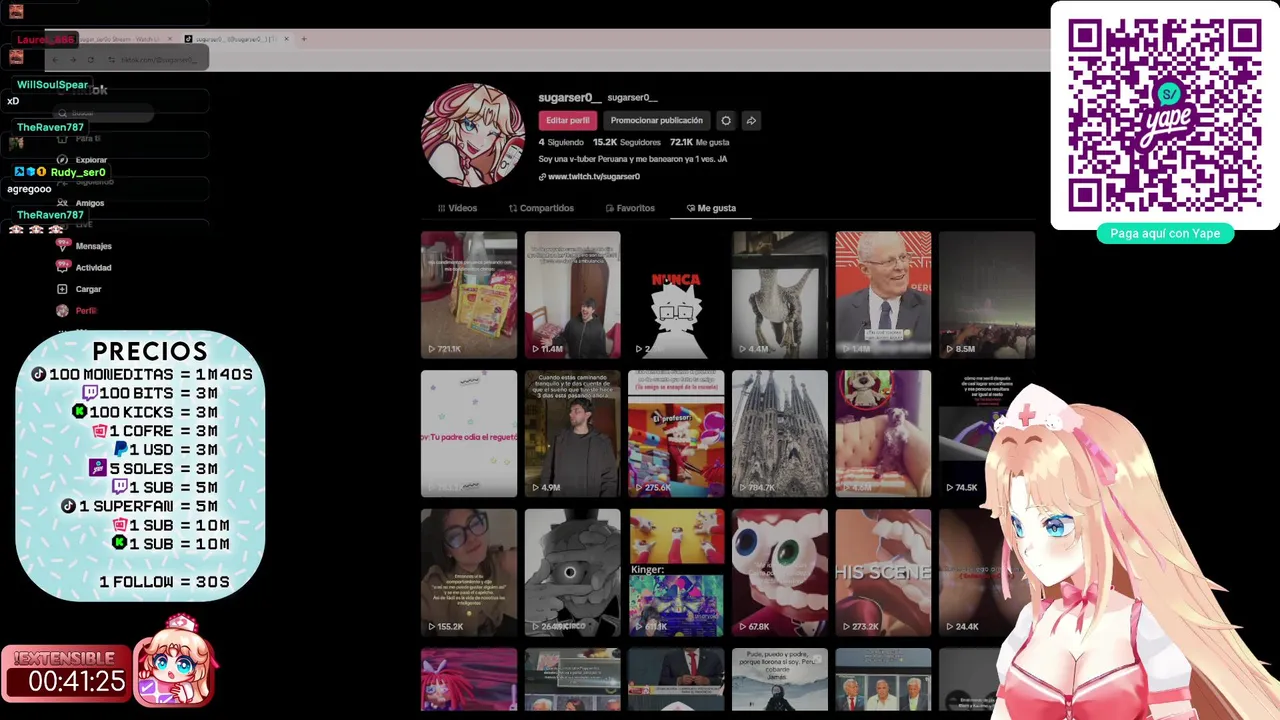Viewport: 1280px width, 720px height.
Task: Open the 'HIS SCENE' video 273.2K
Action: pyautogui.click(x=884, y=573)
